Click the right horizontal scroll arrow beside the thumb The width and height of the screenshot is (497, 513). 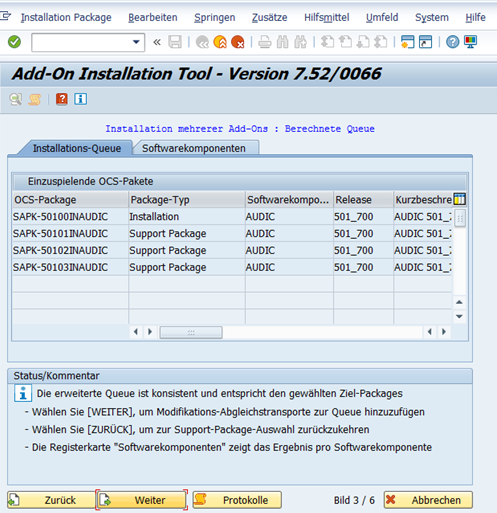point(150,332)
